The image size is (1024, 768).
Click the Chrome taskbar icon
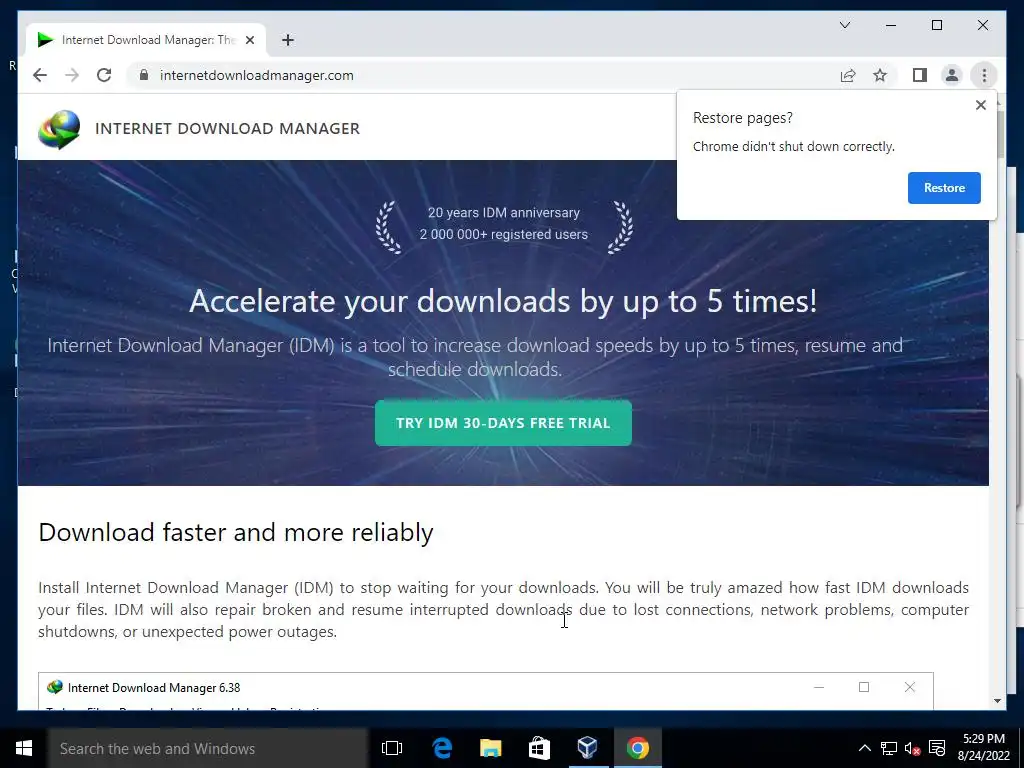[x=637, y=748]
